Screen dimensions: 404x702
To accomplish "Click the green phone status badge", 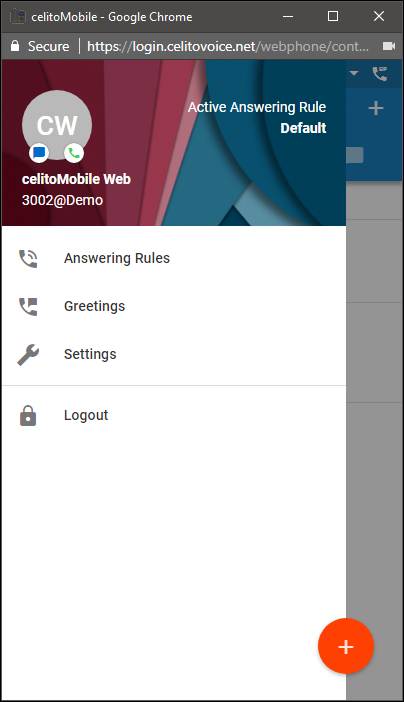I will point(74,153).
